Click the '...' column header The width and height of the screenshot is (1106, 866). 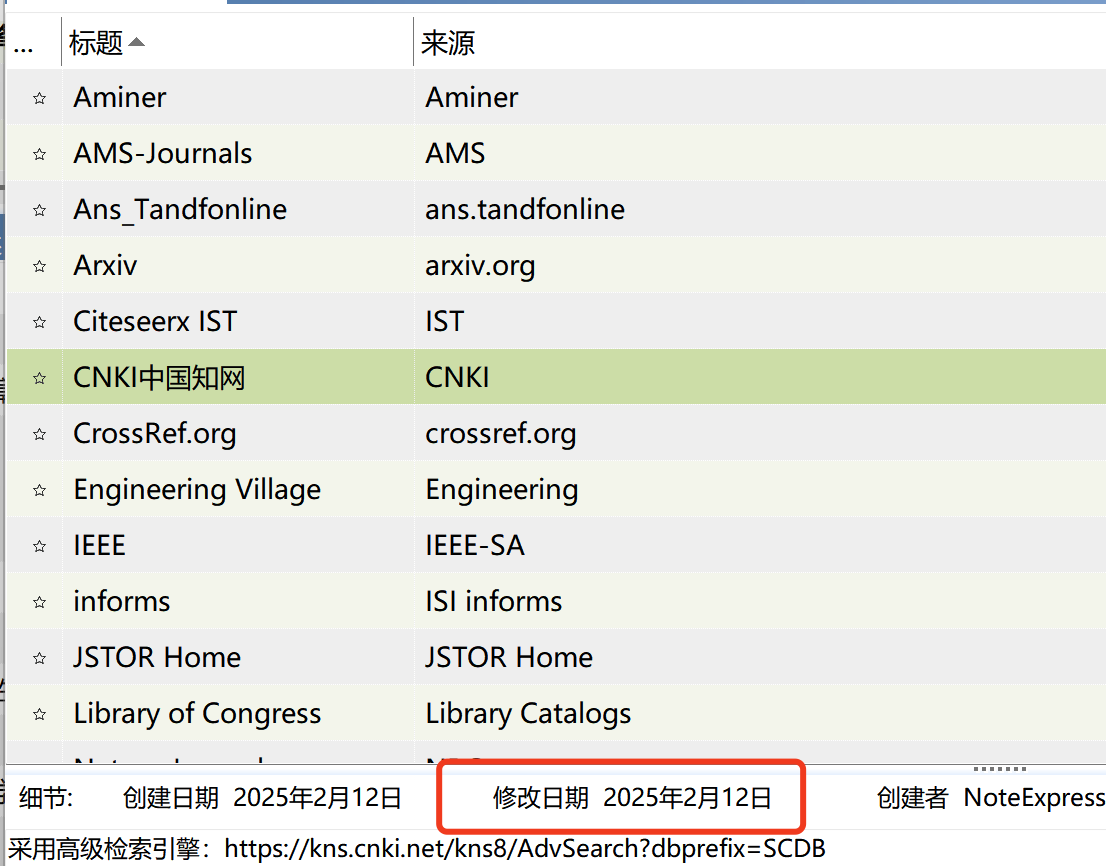[x=32, y=43]
